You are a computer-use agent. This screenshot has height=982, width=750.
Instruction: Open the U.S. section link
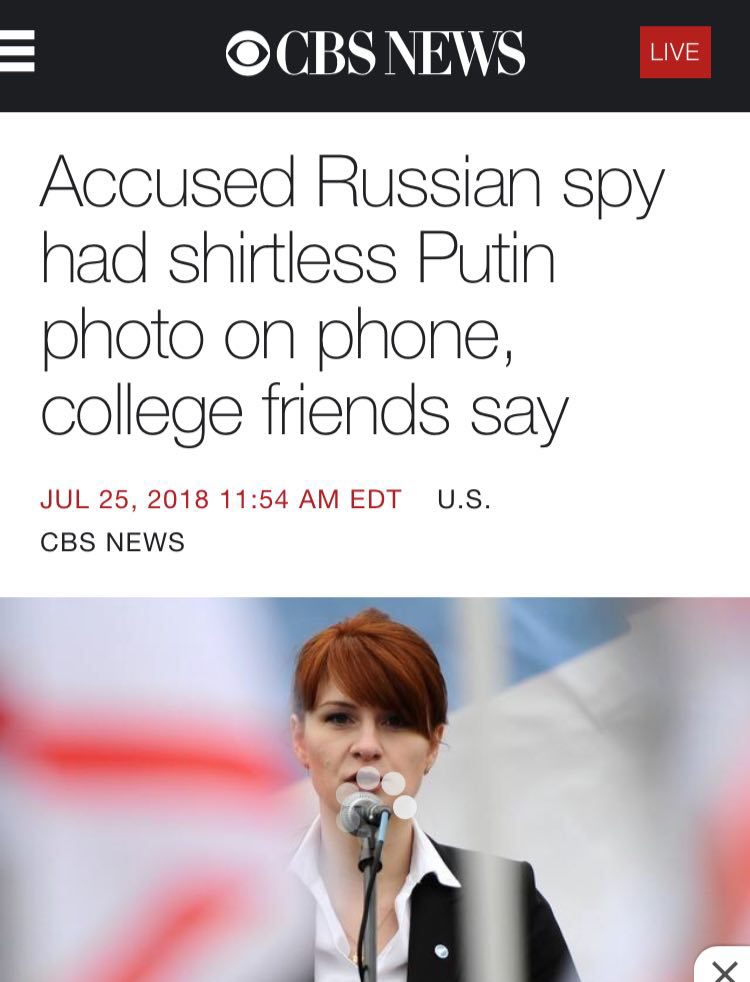[464, 499]
